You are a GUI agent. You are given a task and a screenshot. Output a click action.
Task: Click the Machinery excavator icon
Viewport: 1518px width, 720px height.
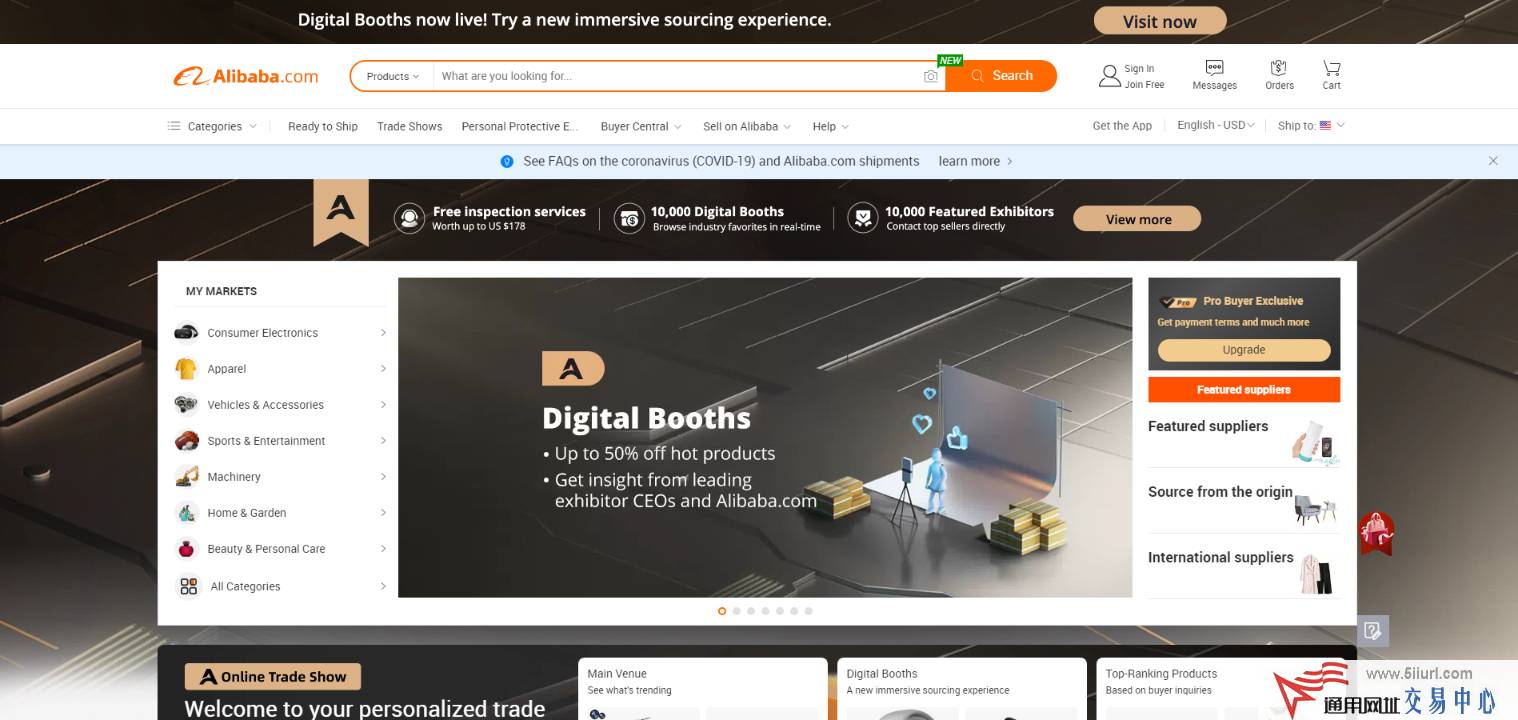click(x=187, y=476)
